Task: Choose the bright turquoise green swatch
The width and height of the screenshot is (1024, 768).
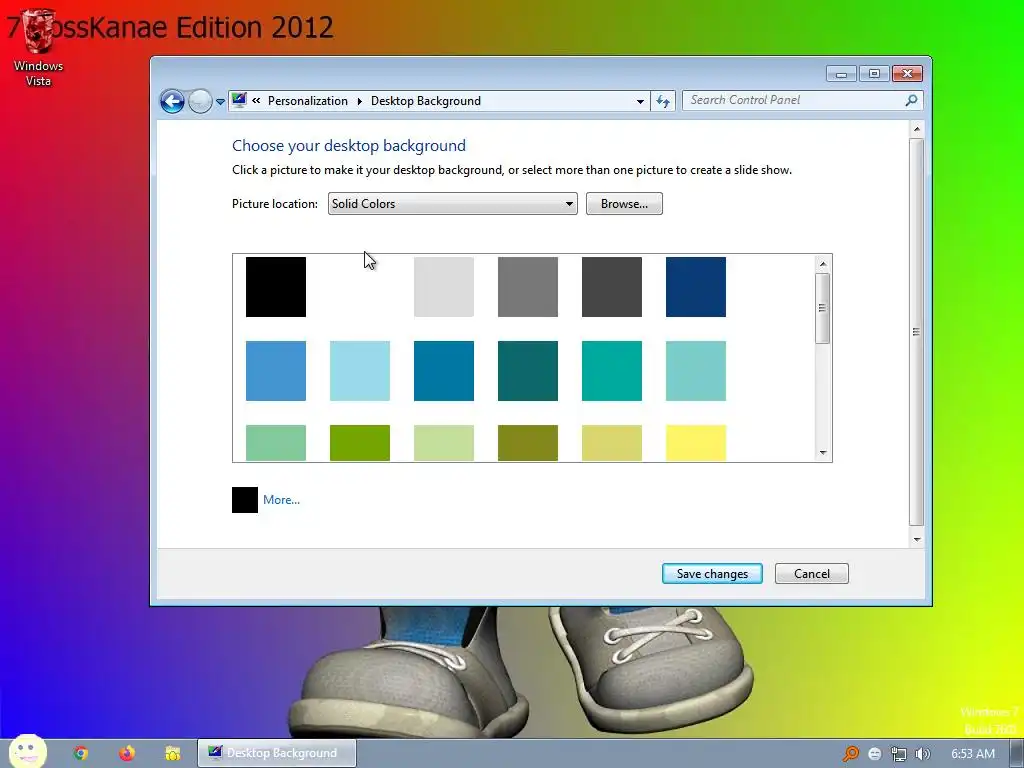Action: click(x=612, y=371)
